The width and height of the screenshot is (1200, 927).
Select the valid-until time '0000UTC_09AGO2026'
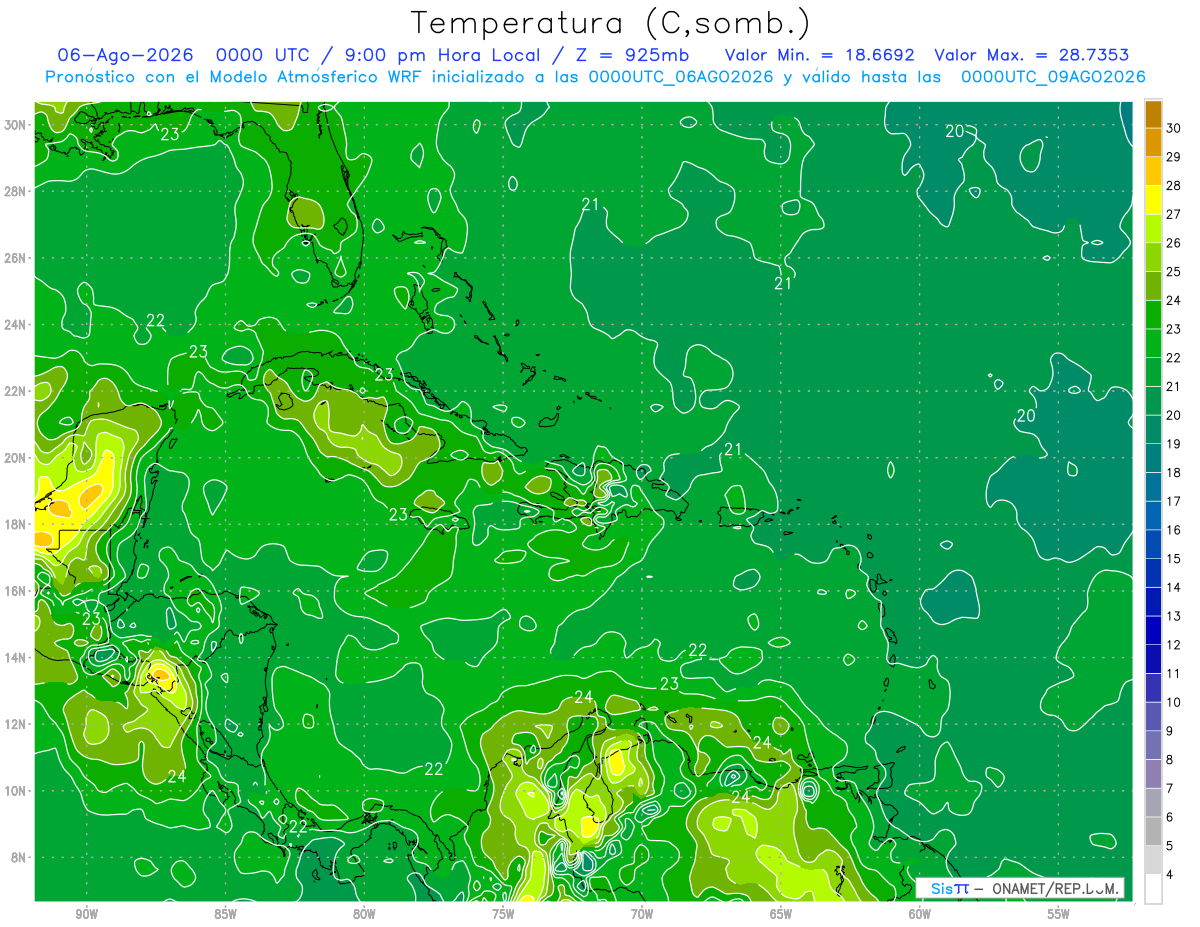tap(1053, 77)
